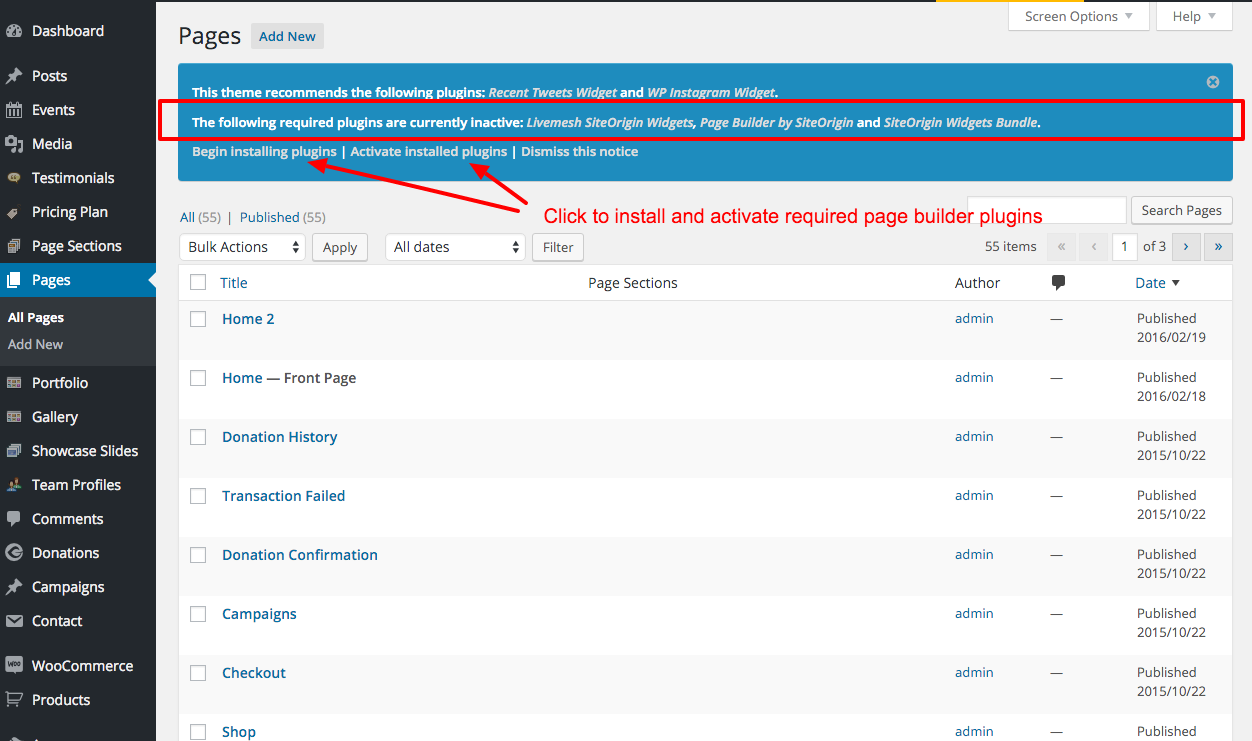Image resolution: width=1252 pixels, height=741 pixels.
Task: Open the Bulk Actions dropdown
Action: tap(242, 246)
